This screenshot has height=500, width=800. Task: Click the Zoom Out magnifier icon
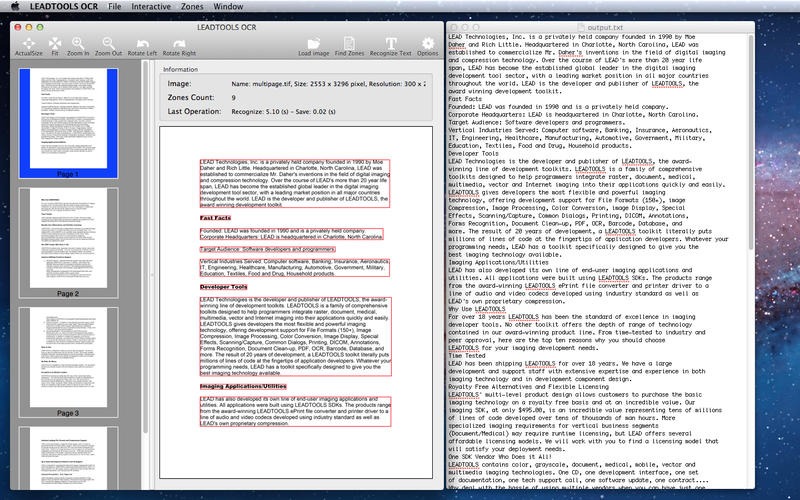pos(108,43)
